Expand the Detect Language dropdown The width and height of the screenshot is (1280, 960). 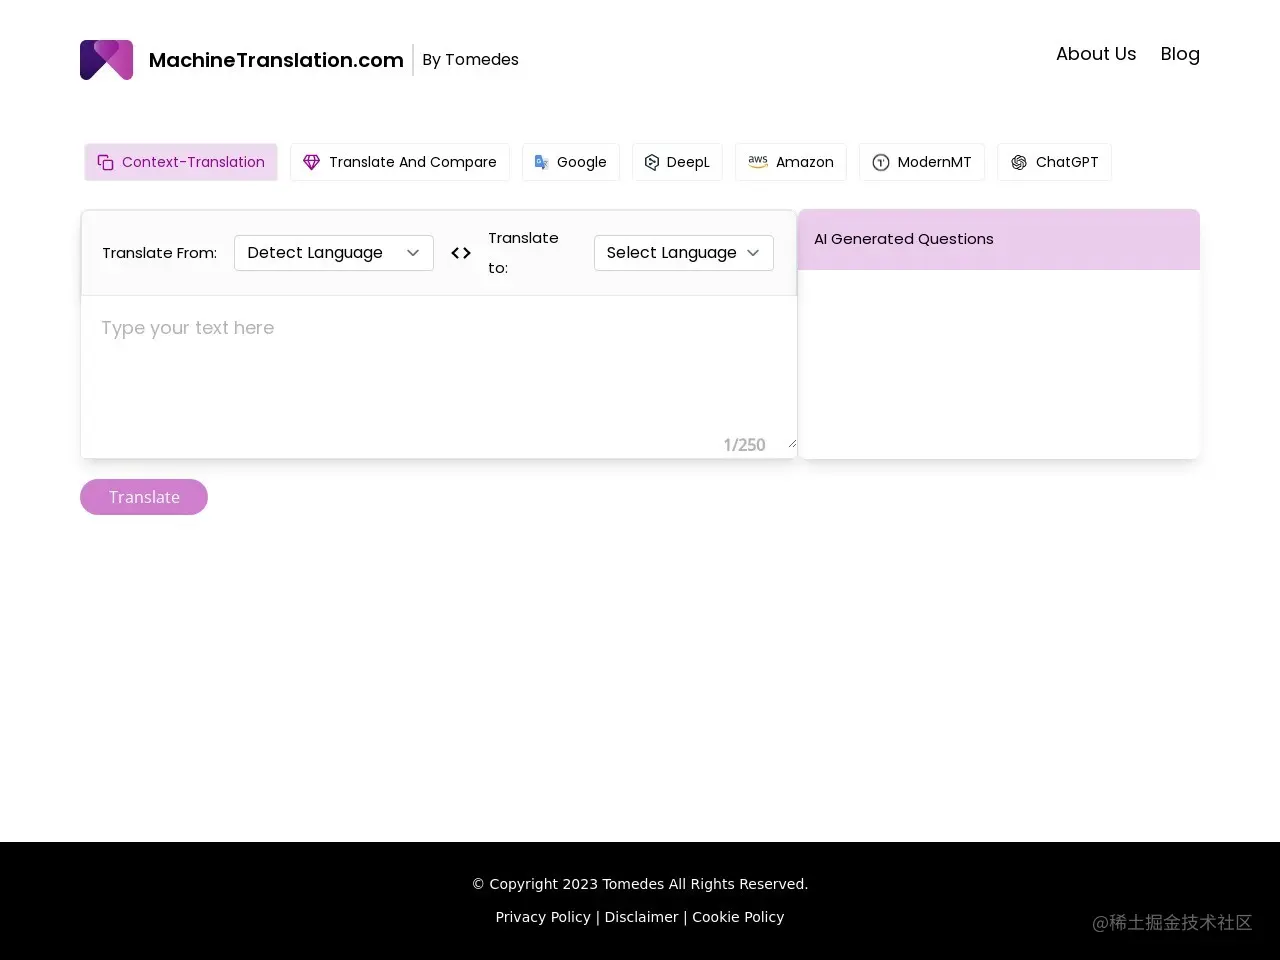click(334, 253)
